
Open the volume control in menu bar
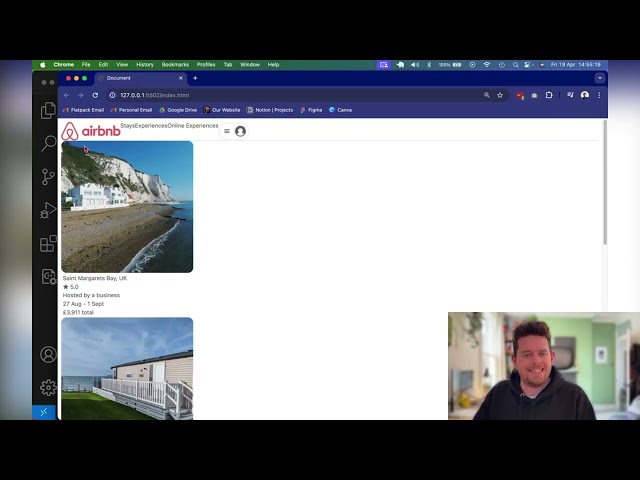(x=415, y=64)
